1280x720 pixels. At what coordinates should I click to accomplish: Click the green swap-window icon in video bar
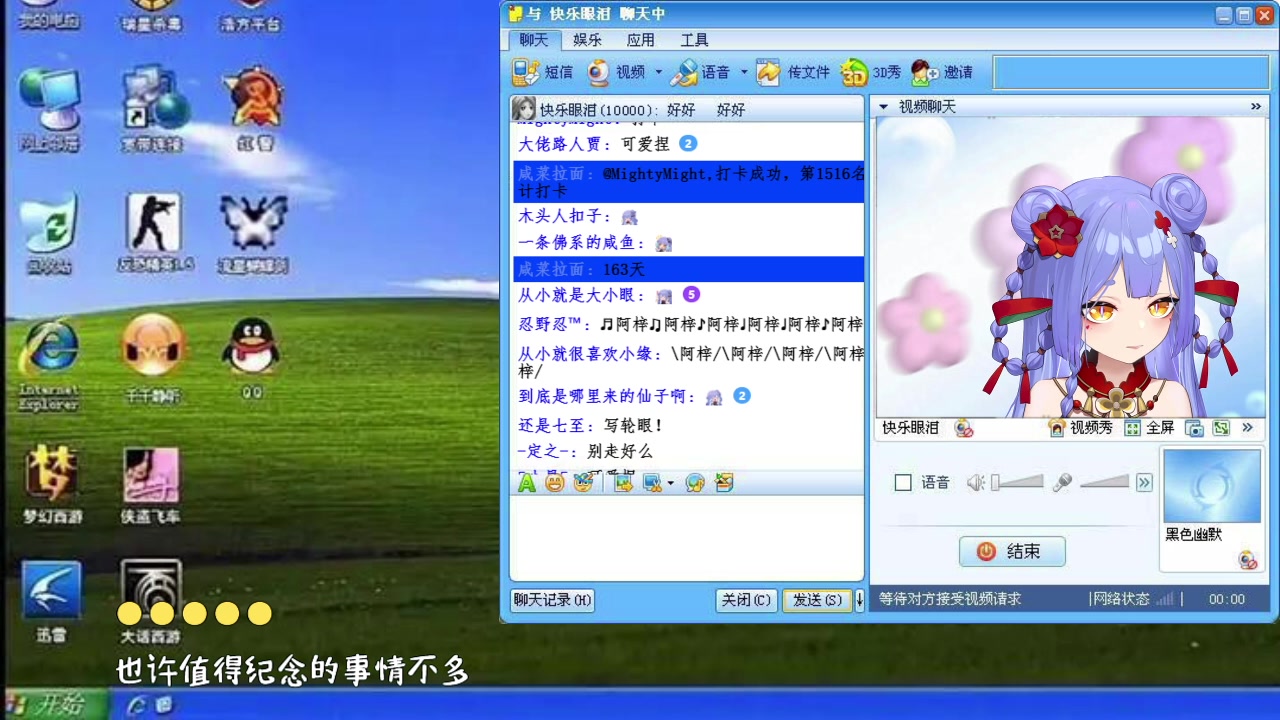(1221, 428)
